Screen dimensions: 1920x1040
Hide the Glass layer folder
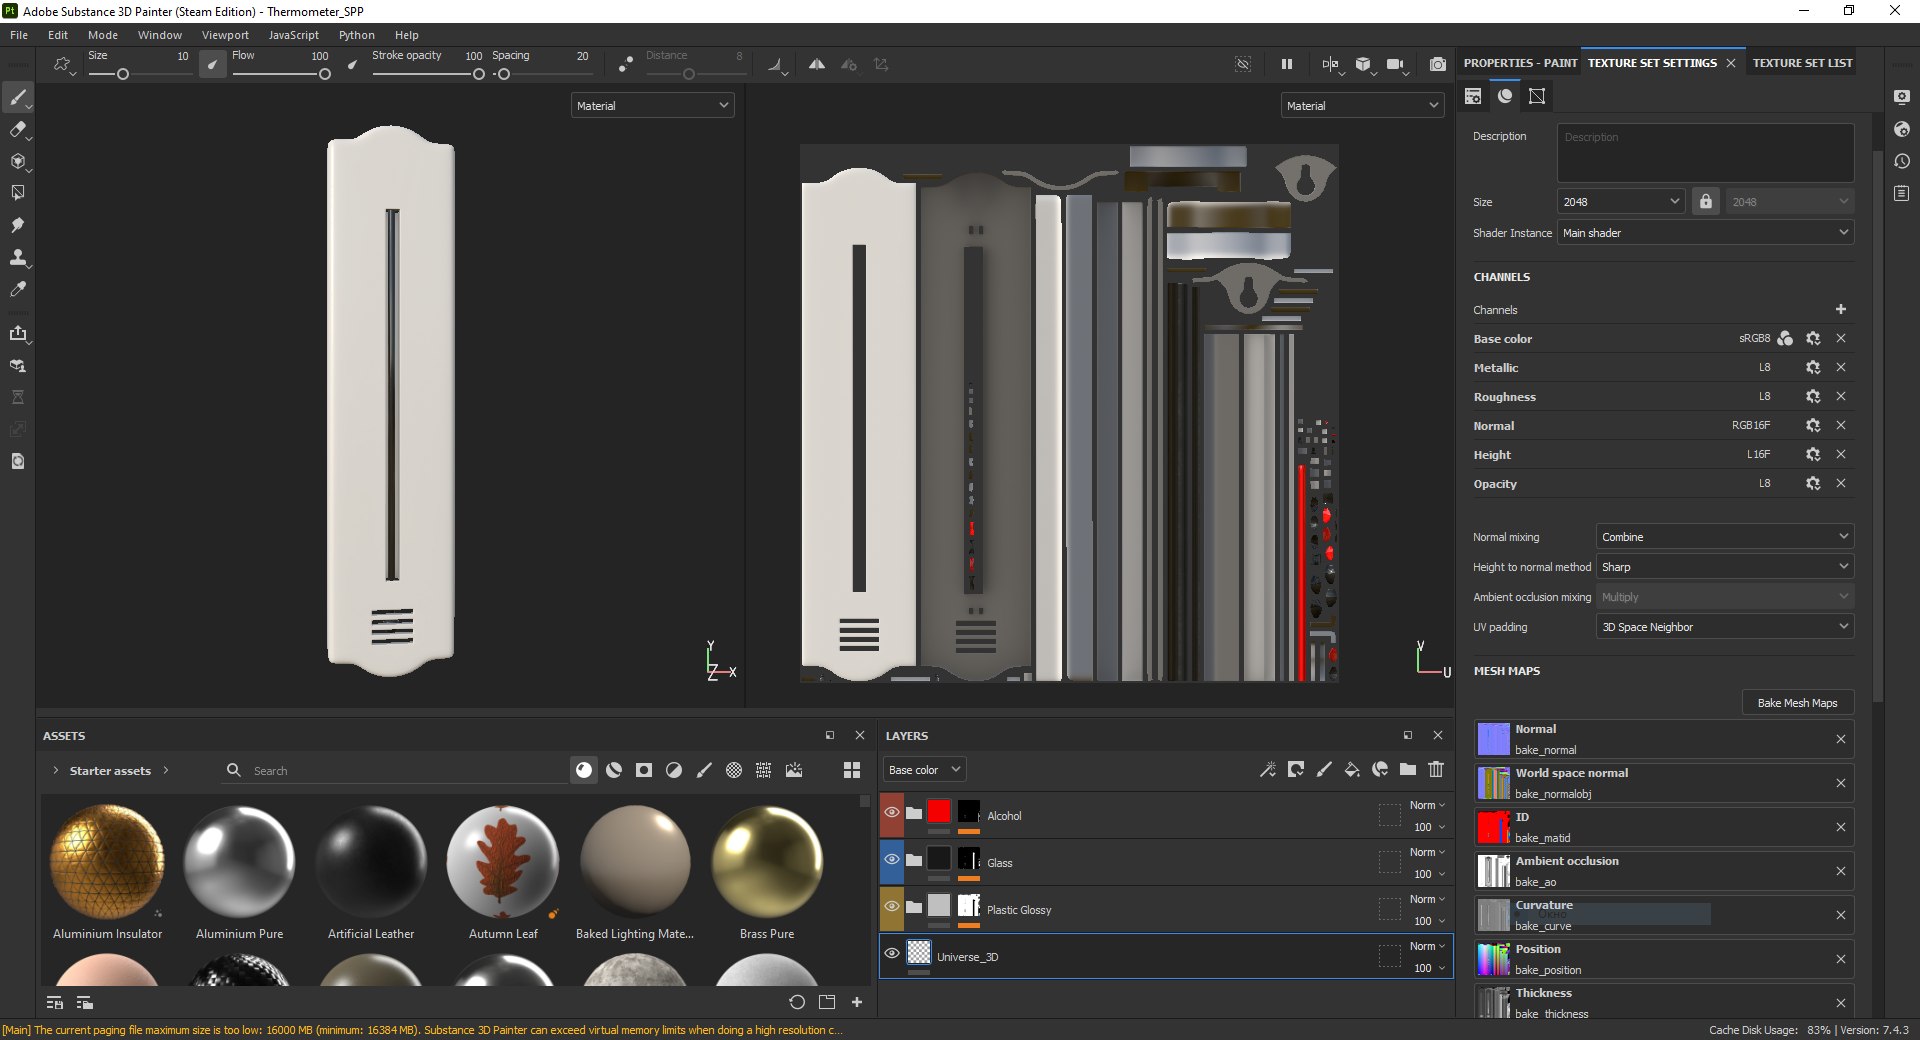(892, 860)
